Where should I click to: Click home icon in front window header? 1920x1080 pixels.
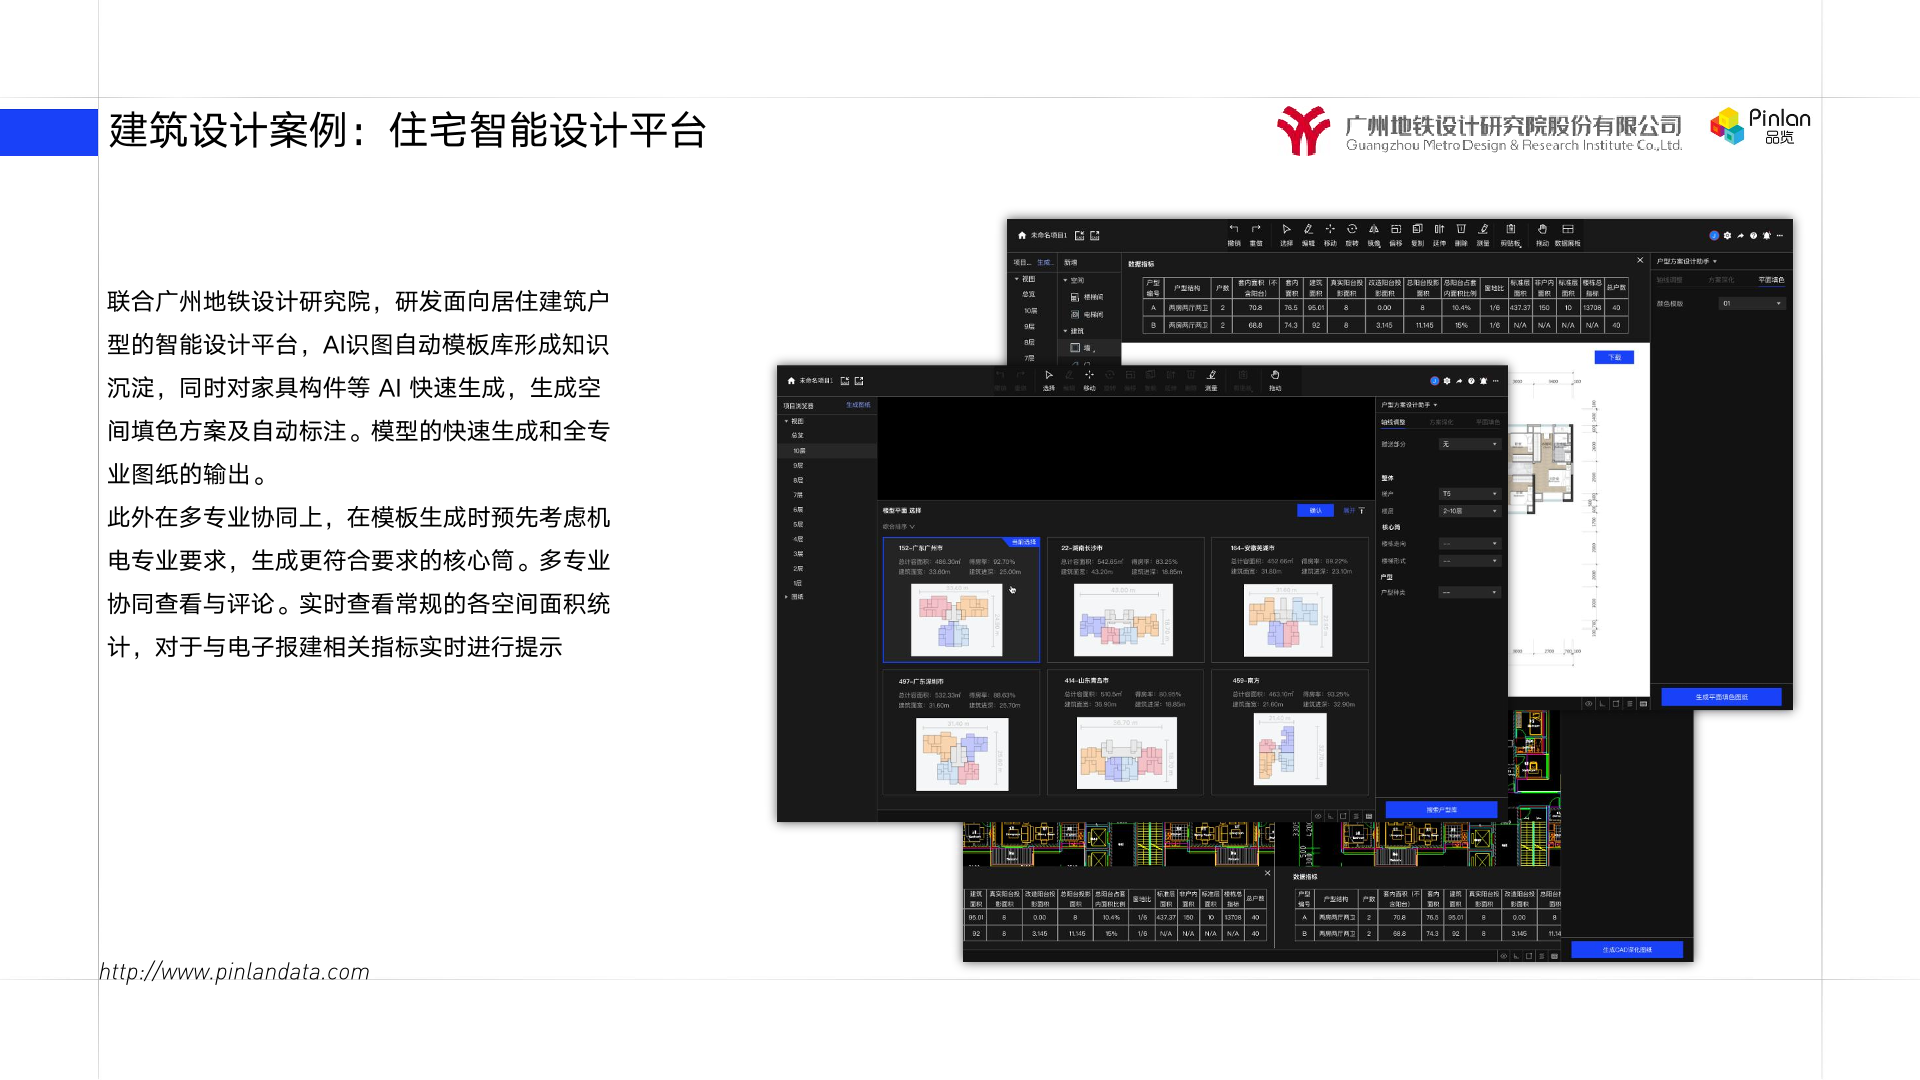(791, 381)
